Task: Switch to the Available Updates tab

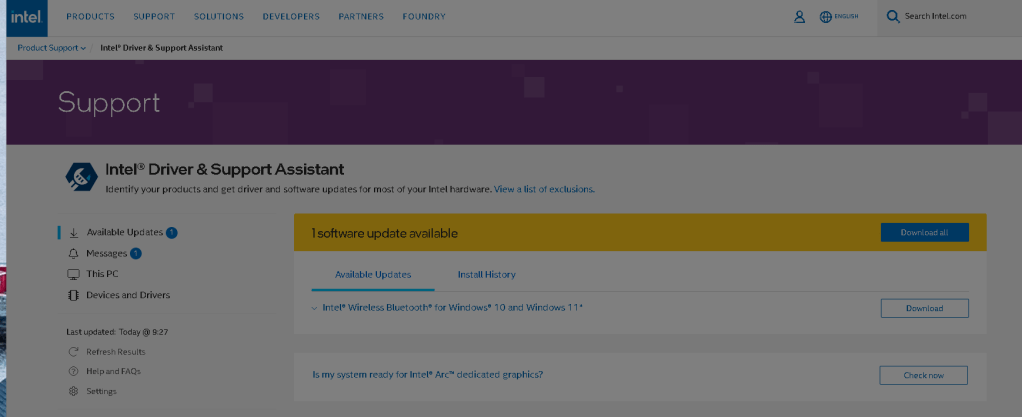Action: click(373, 275)
